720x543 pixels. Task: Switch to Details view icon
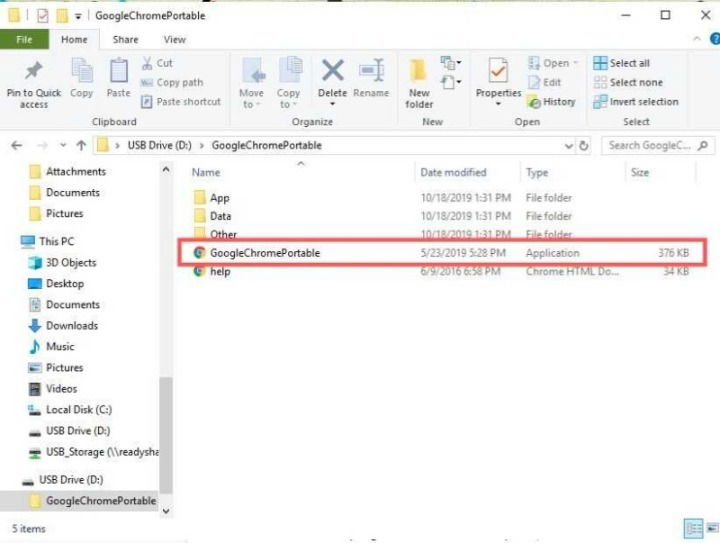(693, 528)
